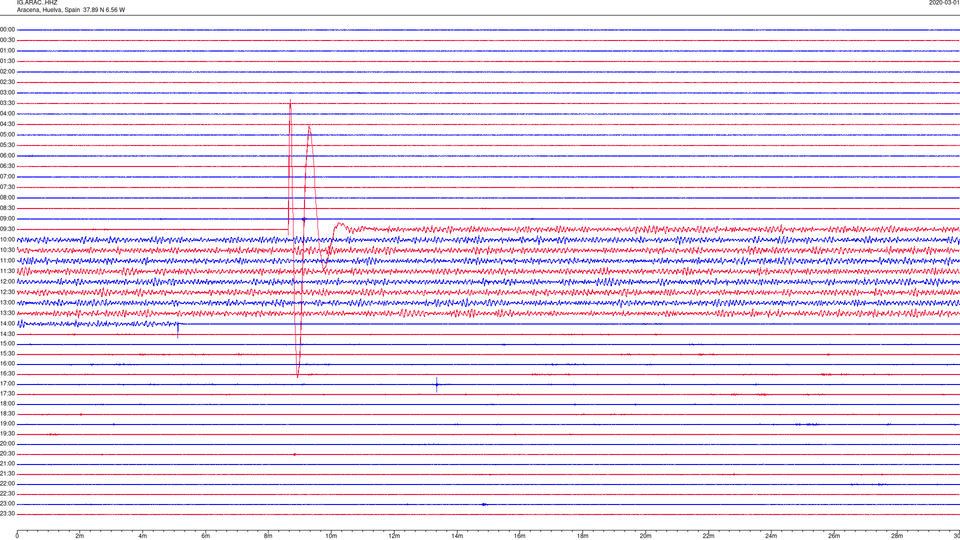Select the 01:30 trace time label
960x540 pixels.
coord(7,61)
